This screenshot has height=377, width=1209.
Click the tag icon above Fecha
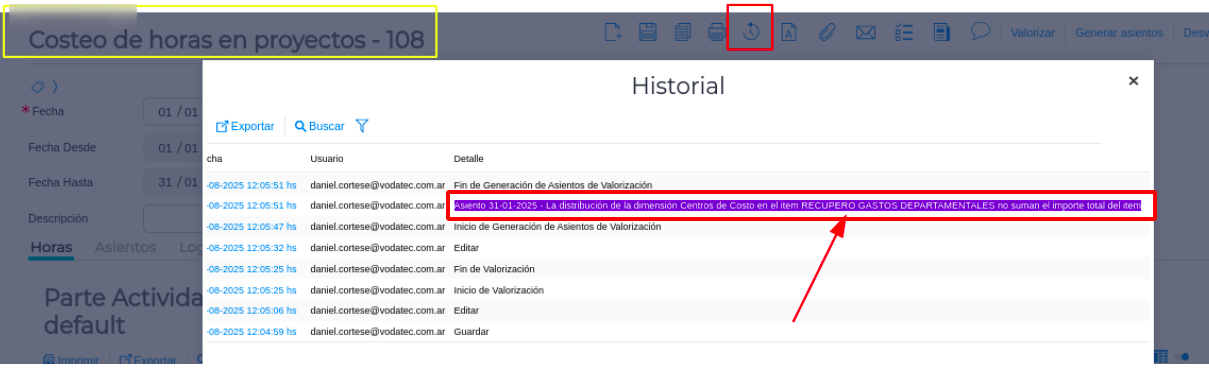click(37, 87)
